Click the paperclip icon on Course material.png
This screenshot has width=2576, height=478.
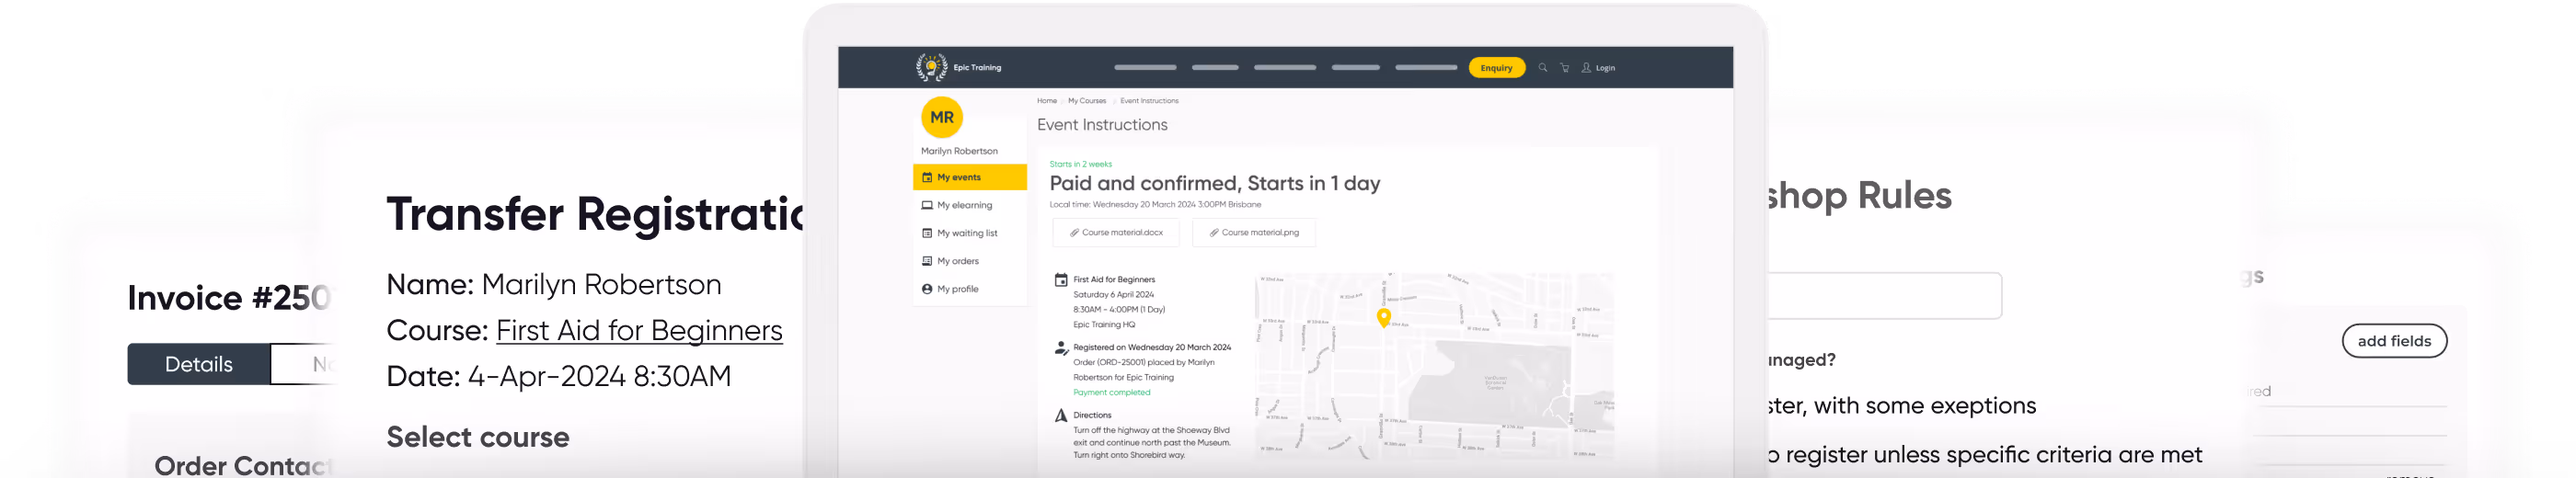1214,232
